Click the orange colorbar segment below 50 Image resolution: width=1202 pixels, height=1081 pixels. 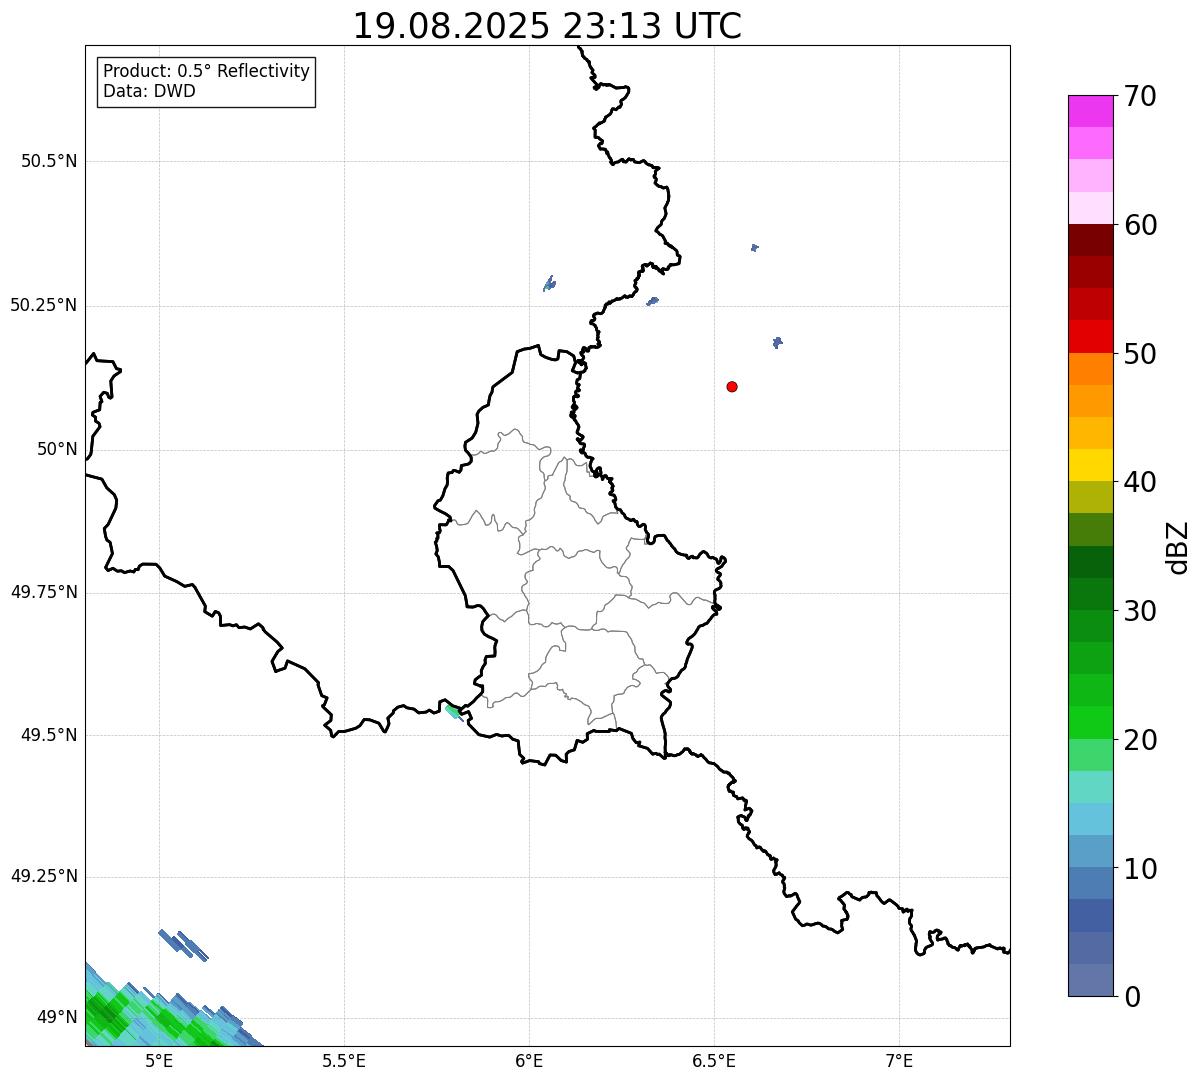point(1090,369)
